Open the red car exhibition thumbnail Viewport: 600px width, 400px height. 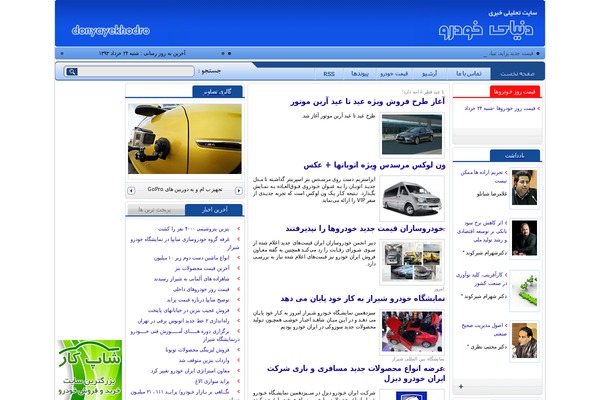[x=412, y=332]
